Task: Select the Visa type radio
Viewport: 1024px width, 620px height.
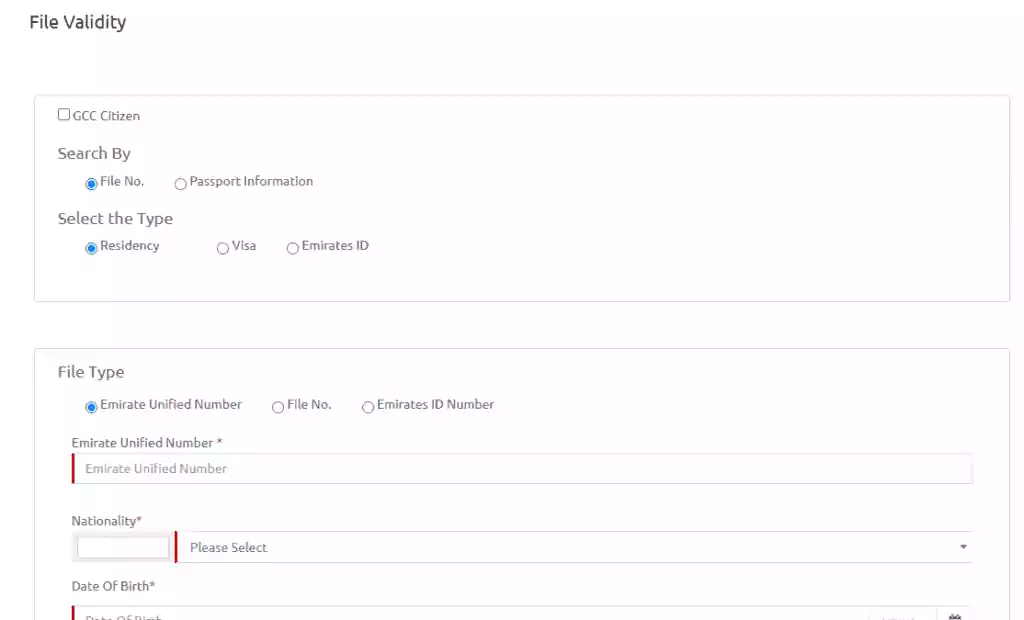Action: pyautogui.click(x=223, y=248)
